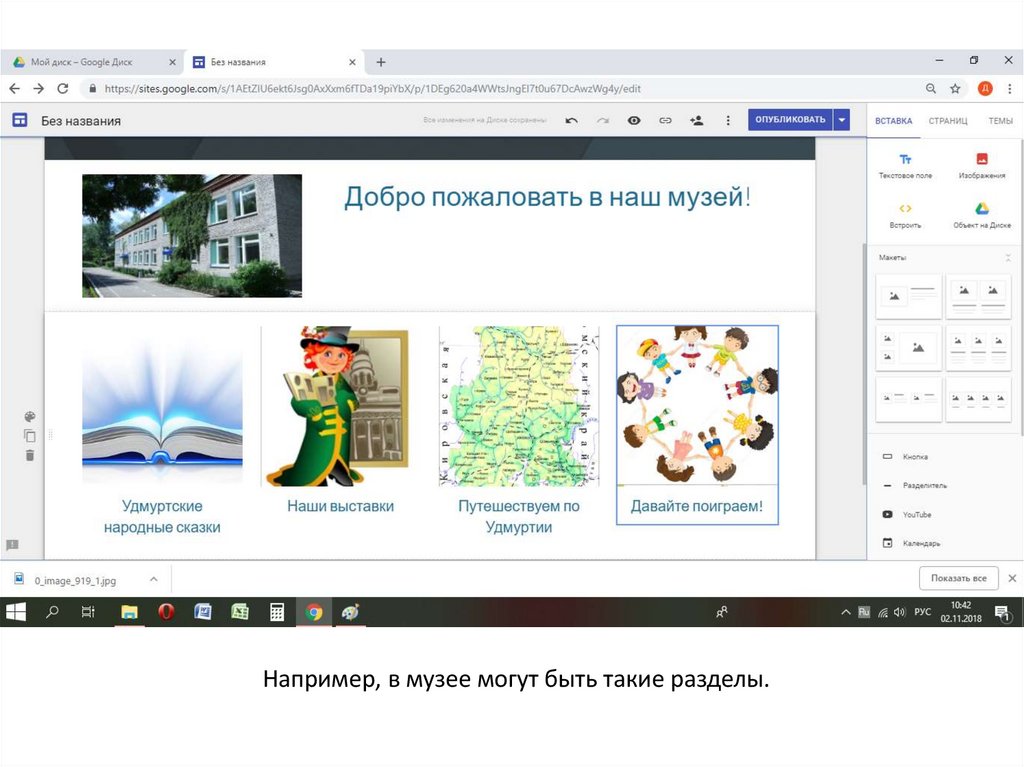Click the Удмуртские народные сказки caption
Viewport: 1024px width, 767px height.
162,516
